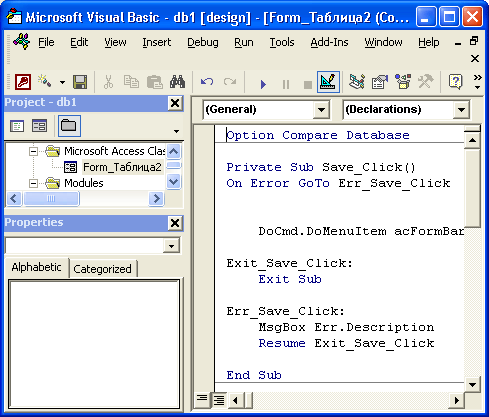Select Form_Таблица2 in project tree
Screen dimensions: 489x417
coord(122,167)
